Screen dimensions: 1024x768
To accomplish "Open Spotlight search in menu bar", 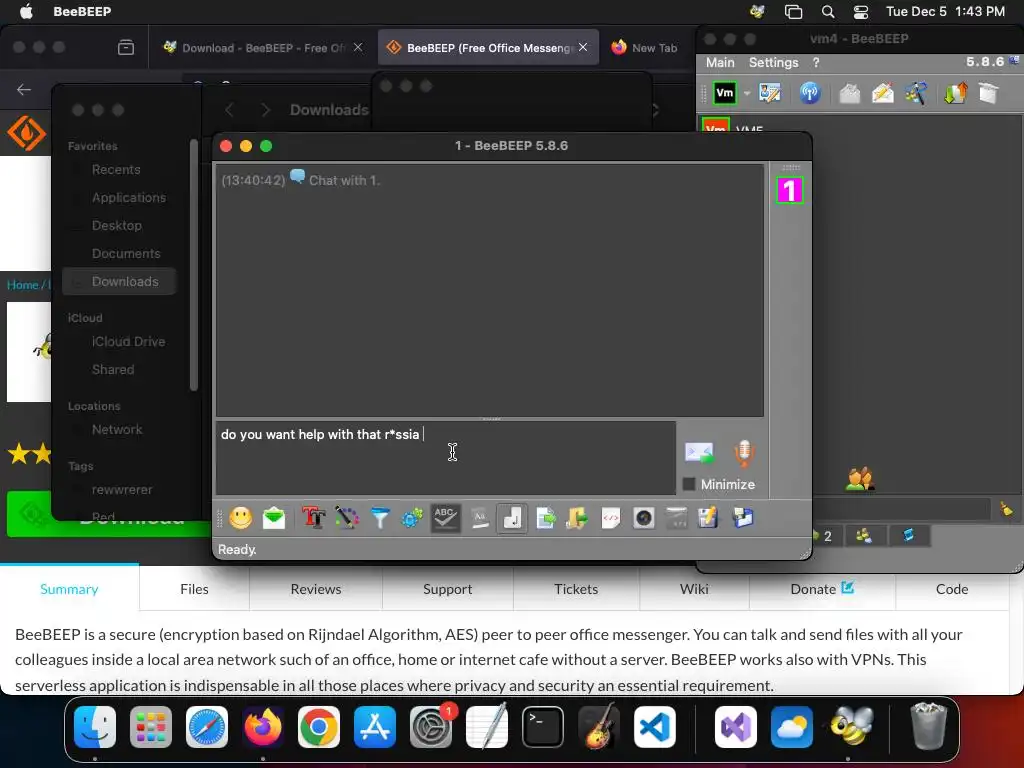I will pos(827,12).
